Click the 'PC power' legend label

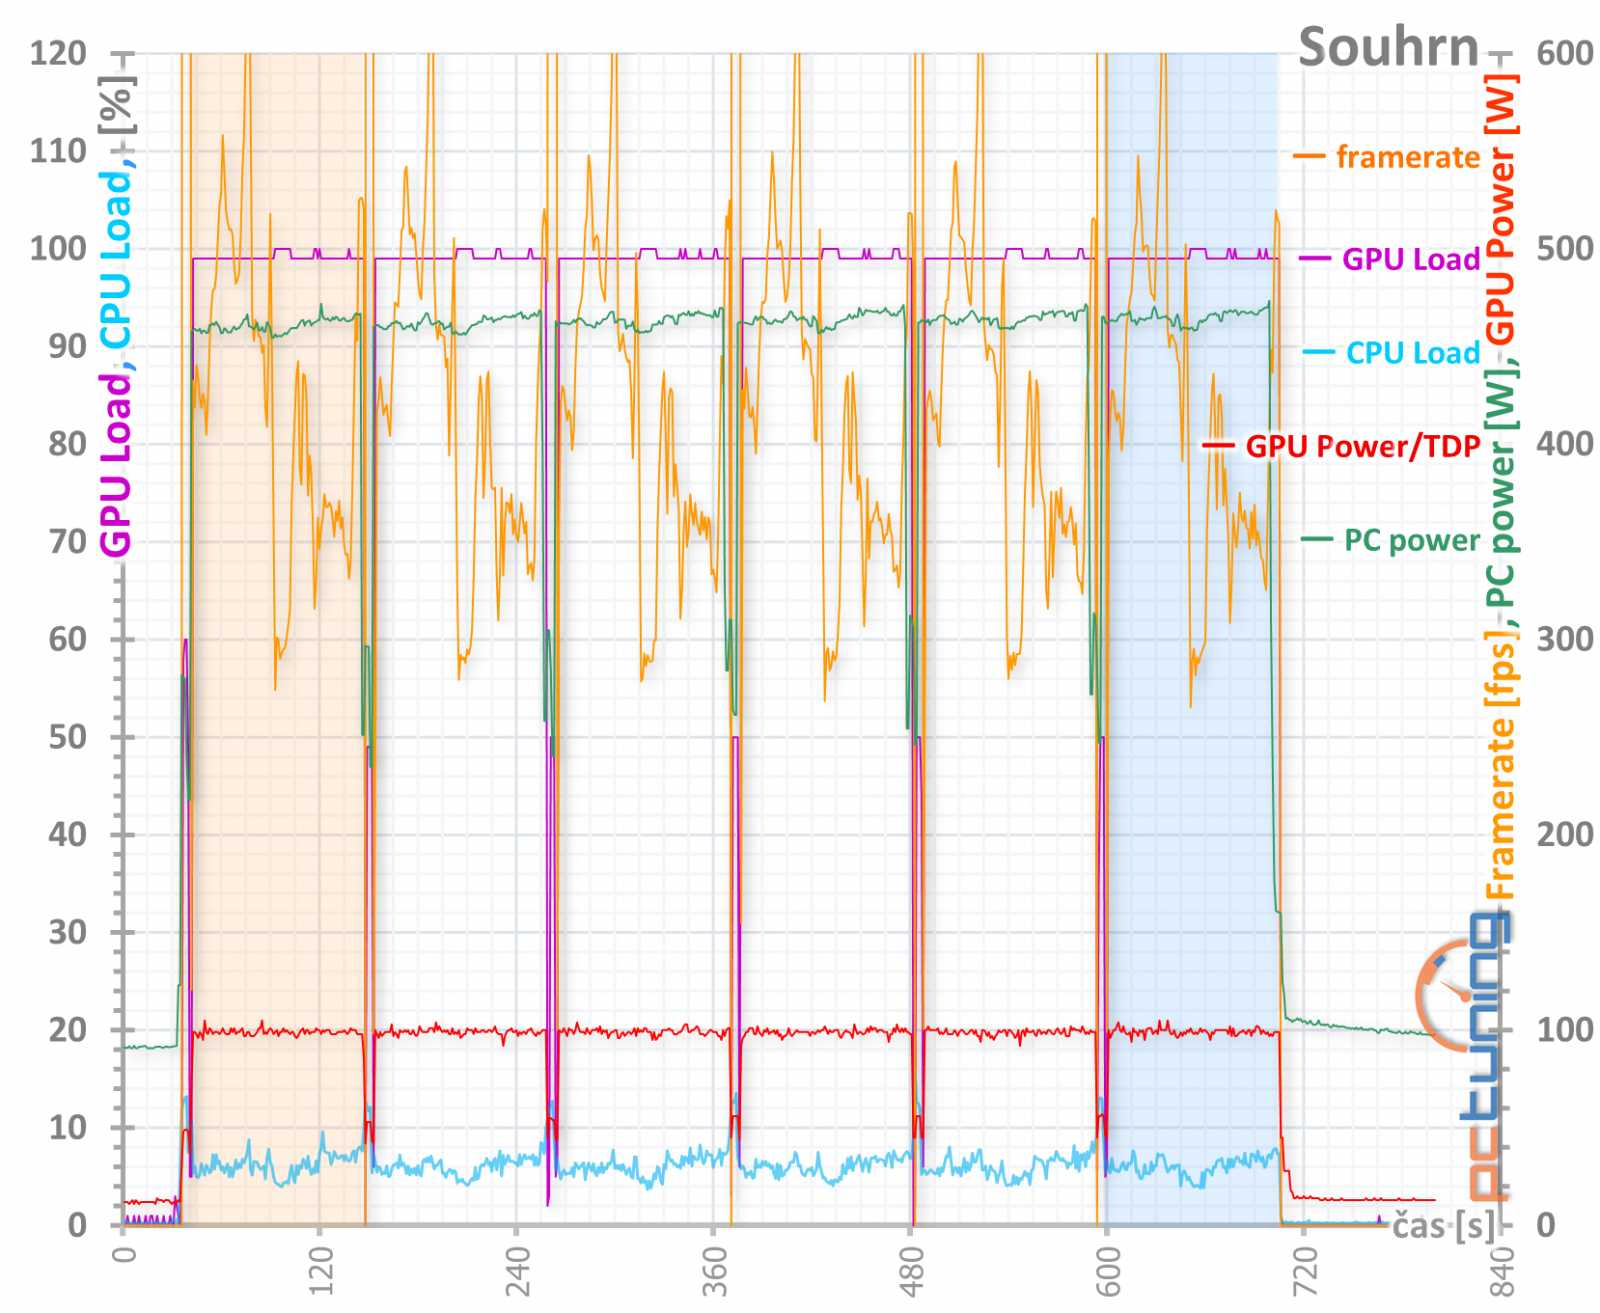click(1412, 540)
